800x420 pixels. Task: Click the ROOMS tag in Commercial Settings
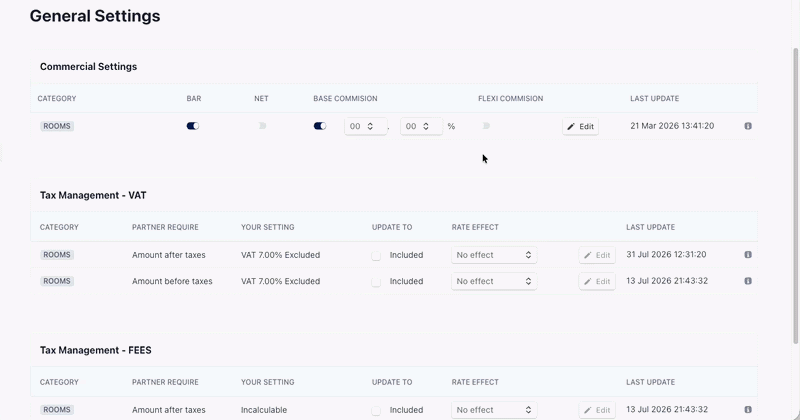tap(57, 126)
